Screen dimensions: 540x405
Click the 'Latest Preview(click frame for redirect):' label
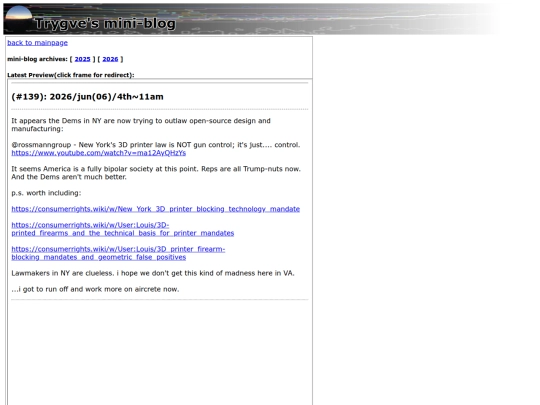(x=71, y=75)
